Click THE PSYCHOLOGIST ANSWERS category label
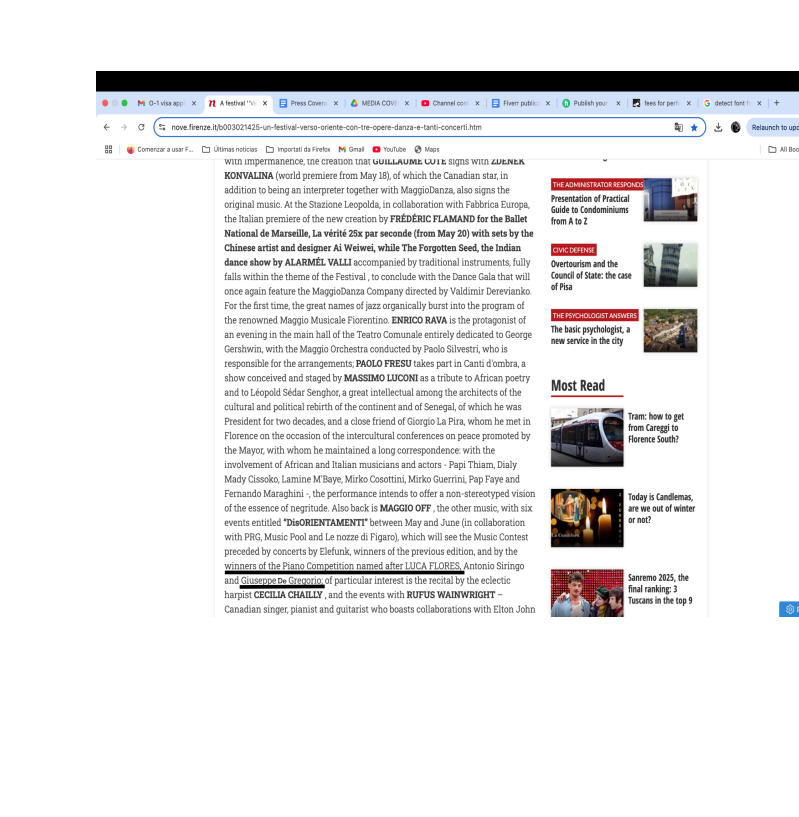 (x=595, y=315)
